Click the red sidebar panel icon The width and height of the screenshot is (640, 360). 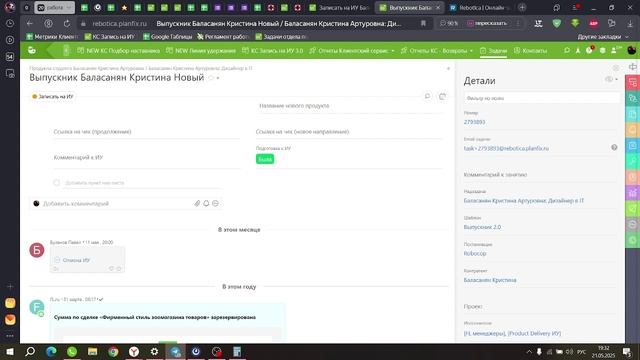(633, 82)
